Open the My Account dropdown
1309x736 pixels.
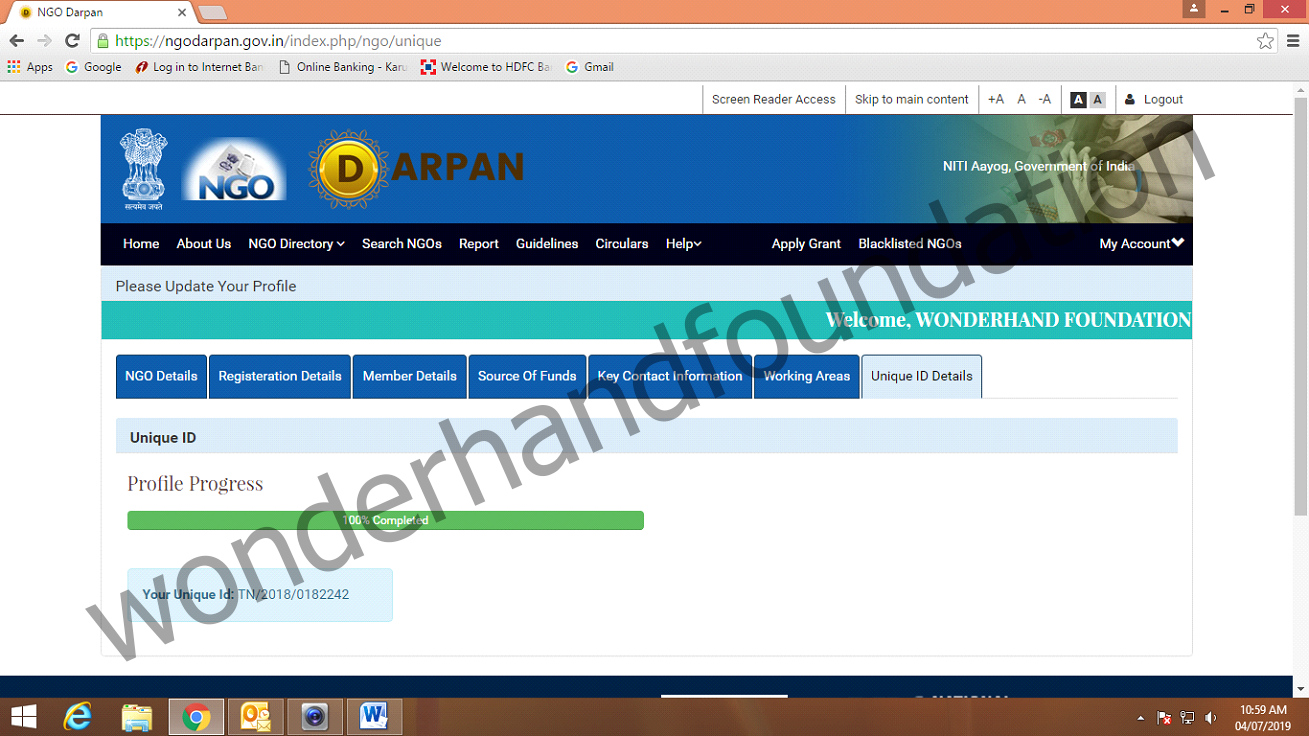pos(1141,244)
